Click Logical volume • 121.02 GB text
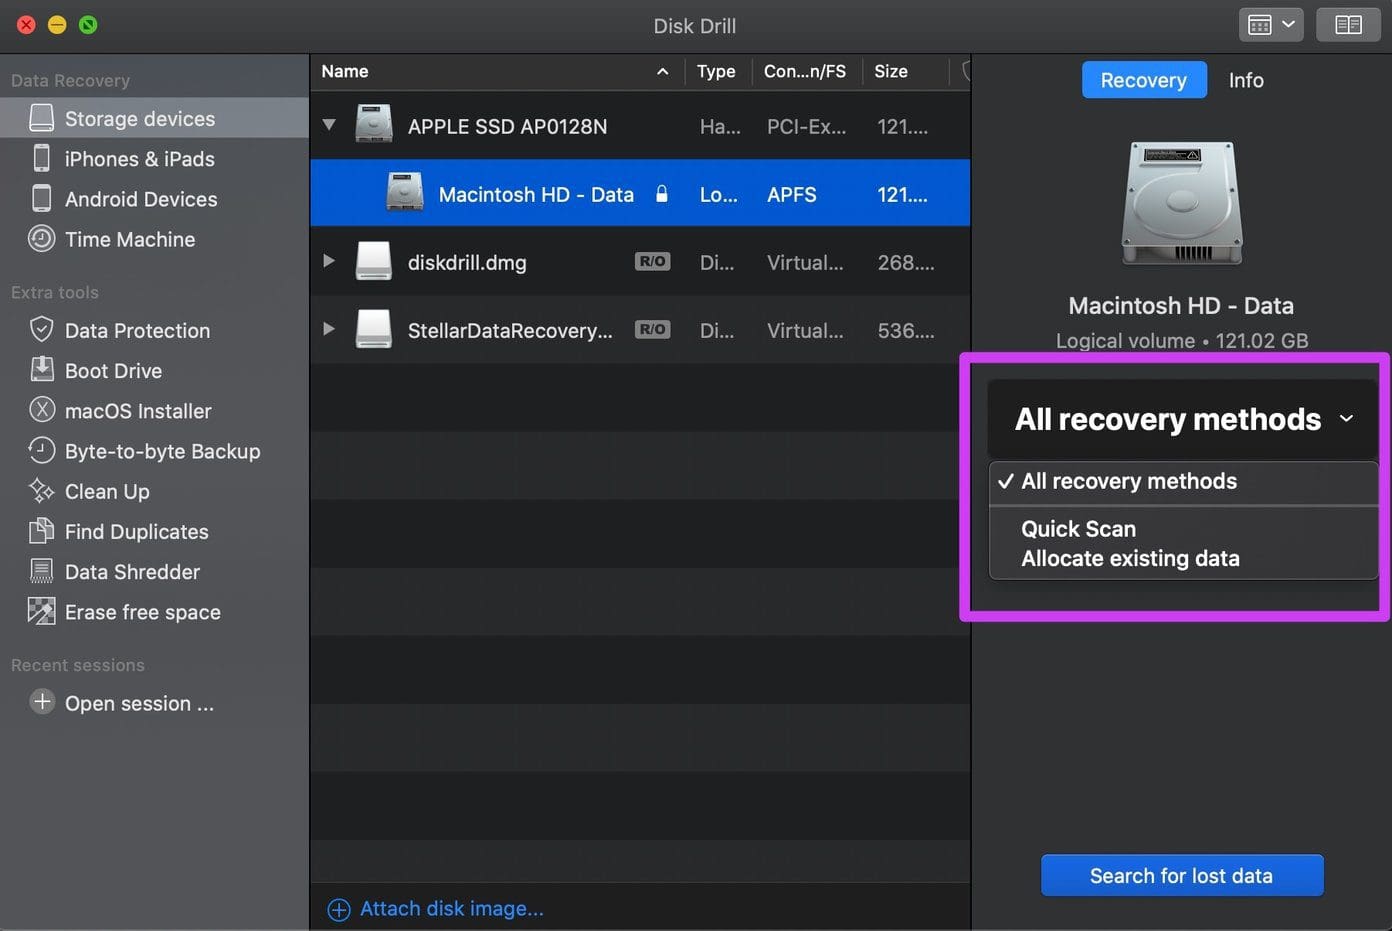This screenshot has height=931, width=1392. pyautogui.click(x=1182, y=340)
